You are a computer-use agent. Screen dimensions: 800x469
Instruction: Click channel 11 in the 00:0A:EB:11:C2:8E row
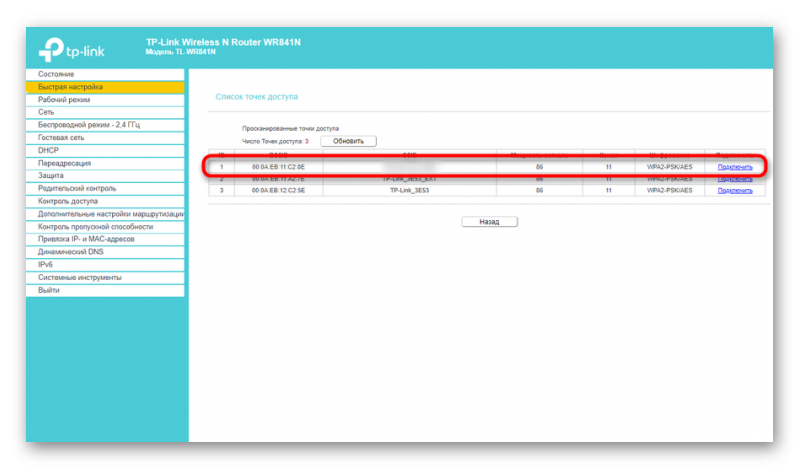pos(608,167)
